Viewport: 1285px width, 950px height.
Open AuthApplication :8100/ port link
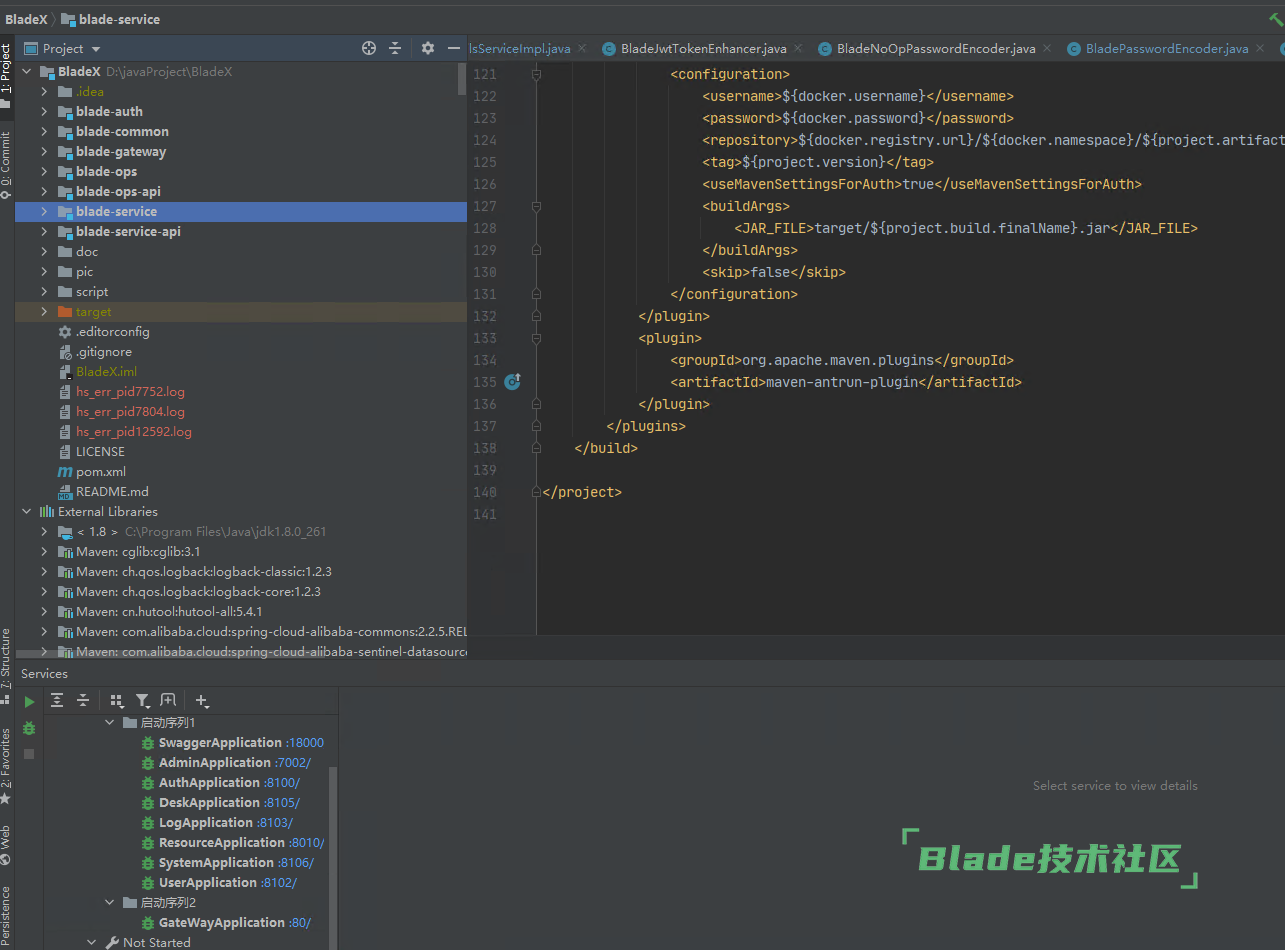point(282,783)
